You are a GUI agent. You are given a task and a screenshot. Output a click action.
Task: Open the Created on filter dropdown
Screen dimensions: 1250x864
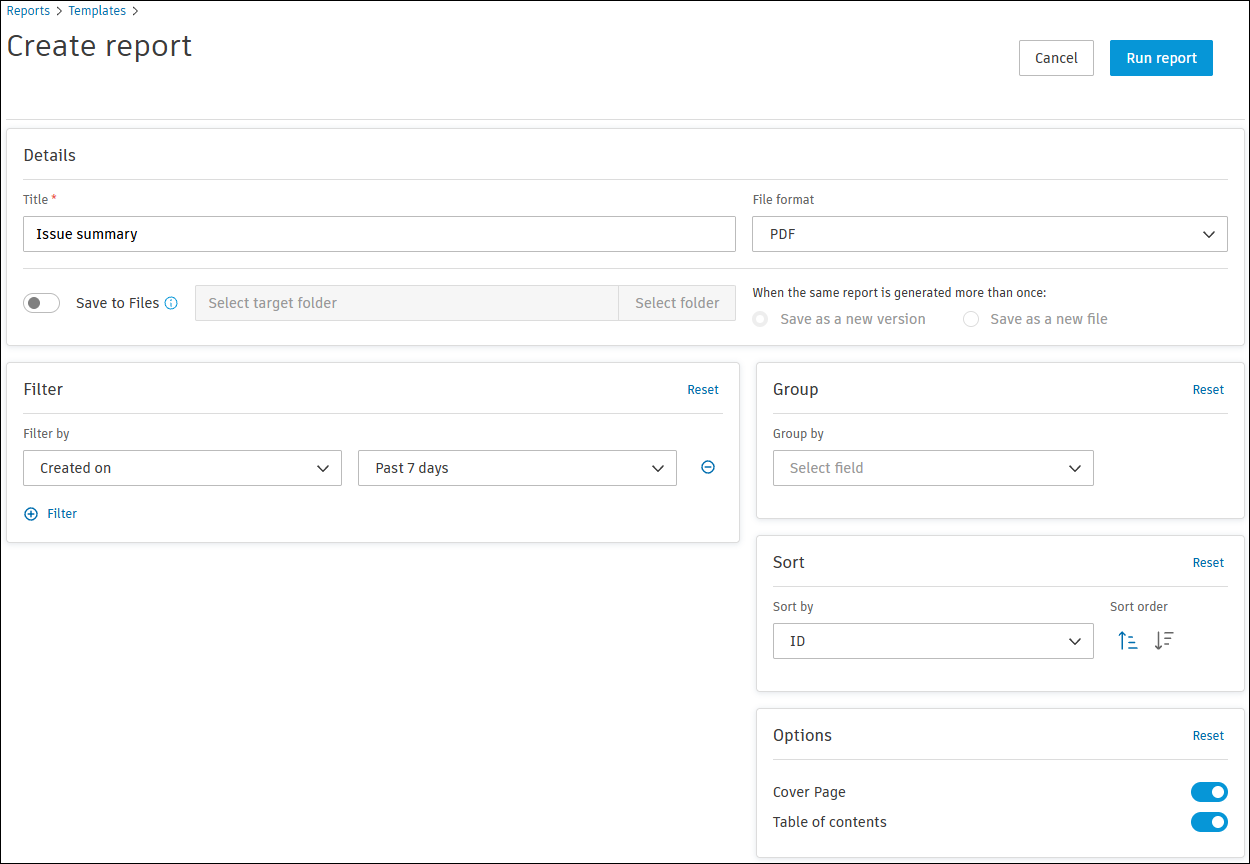(182, 468)
